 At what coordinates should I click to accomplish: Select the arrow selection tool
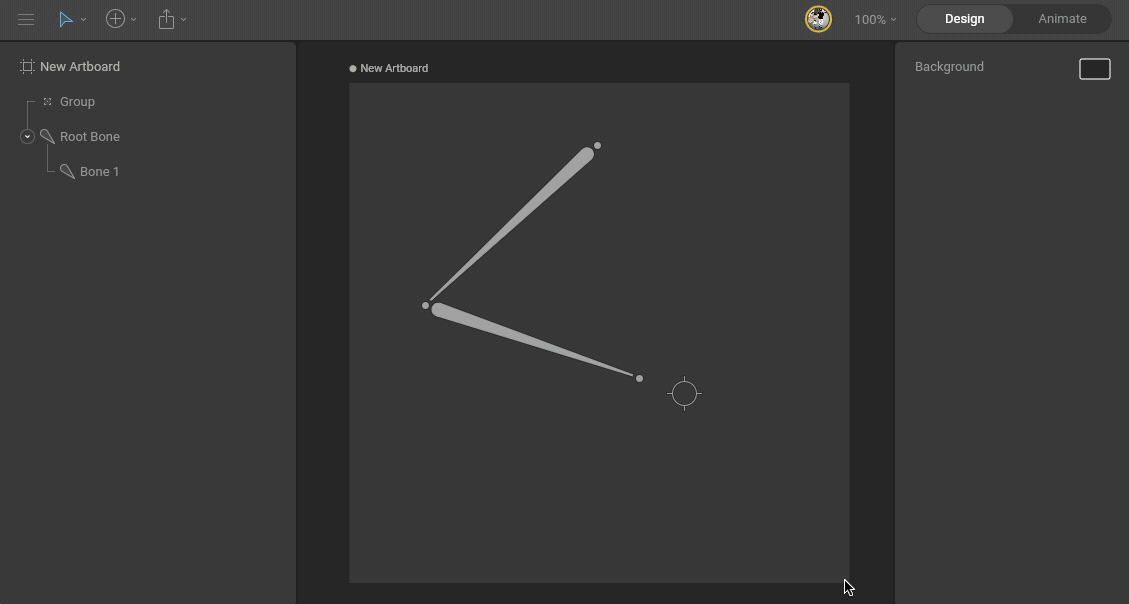pos(66,19)
